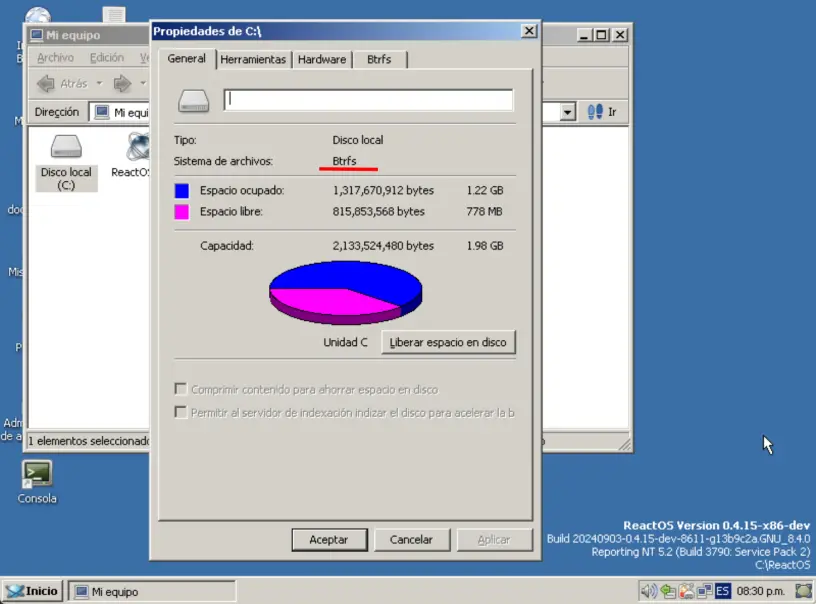Open the Consola desktop icon
Screen dimensions: 816x604
(x=36, y=482)
